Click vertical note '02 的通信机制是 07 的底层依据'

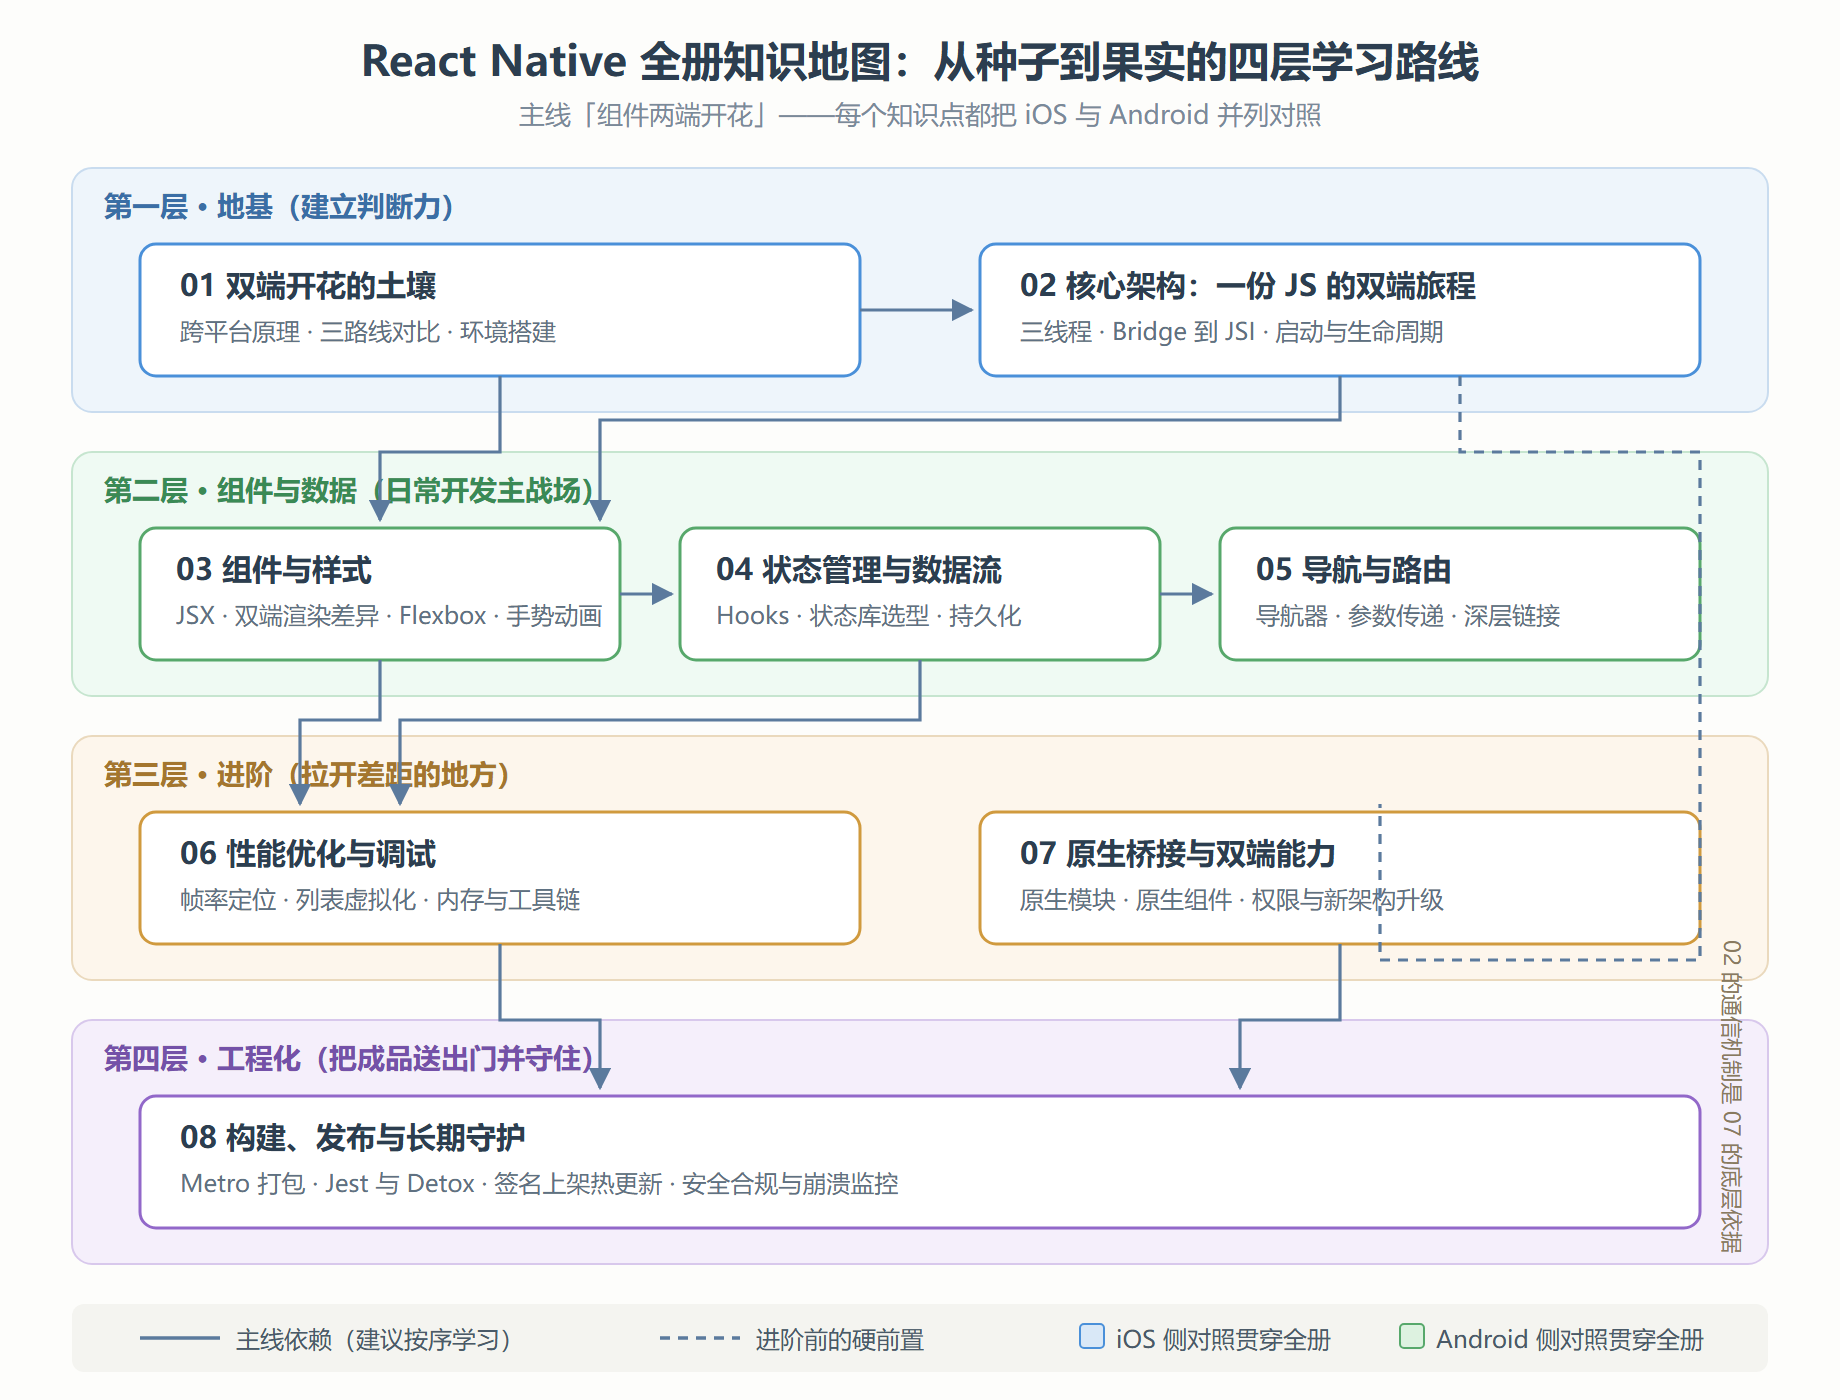tap(1732, 1096)
